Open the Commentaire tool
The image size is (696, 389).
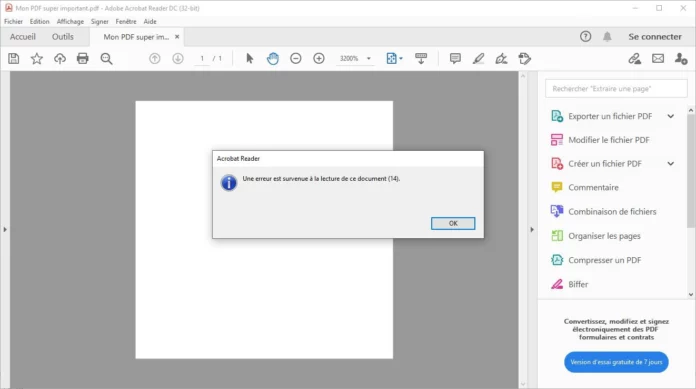[593, 187]
